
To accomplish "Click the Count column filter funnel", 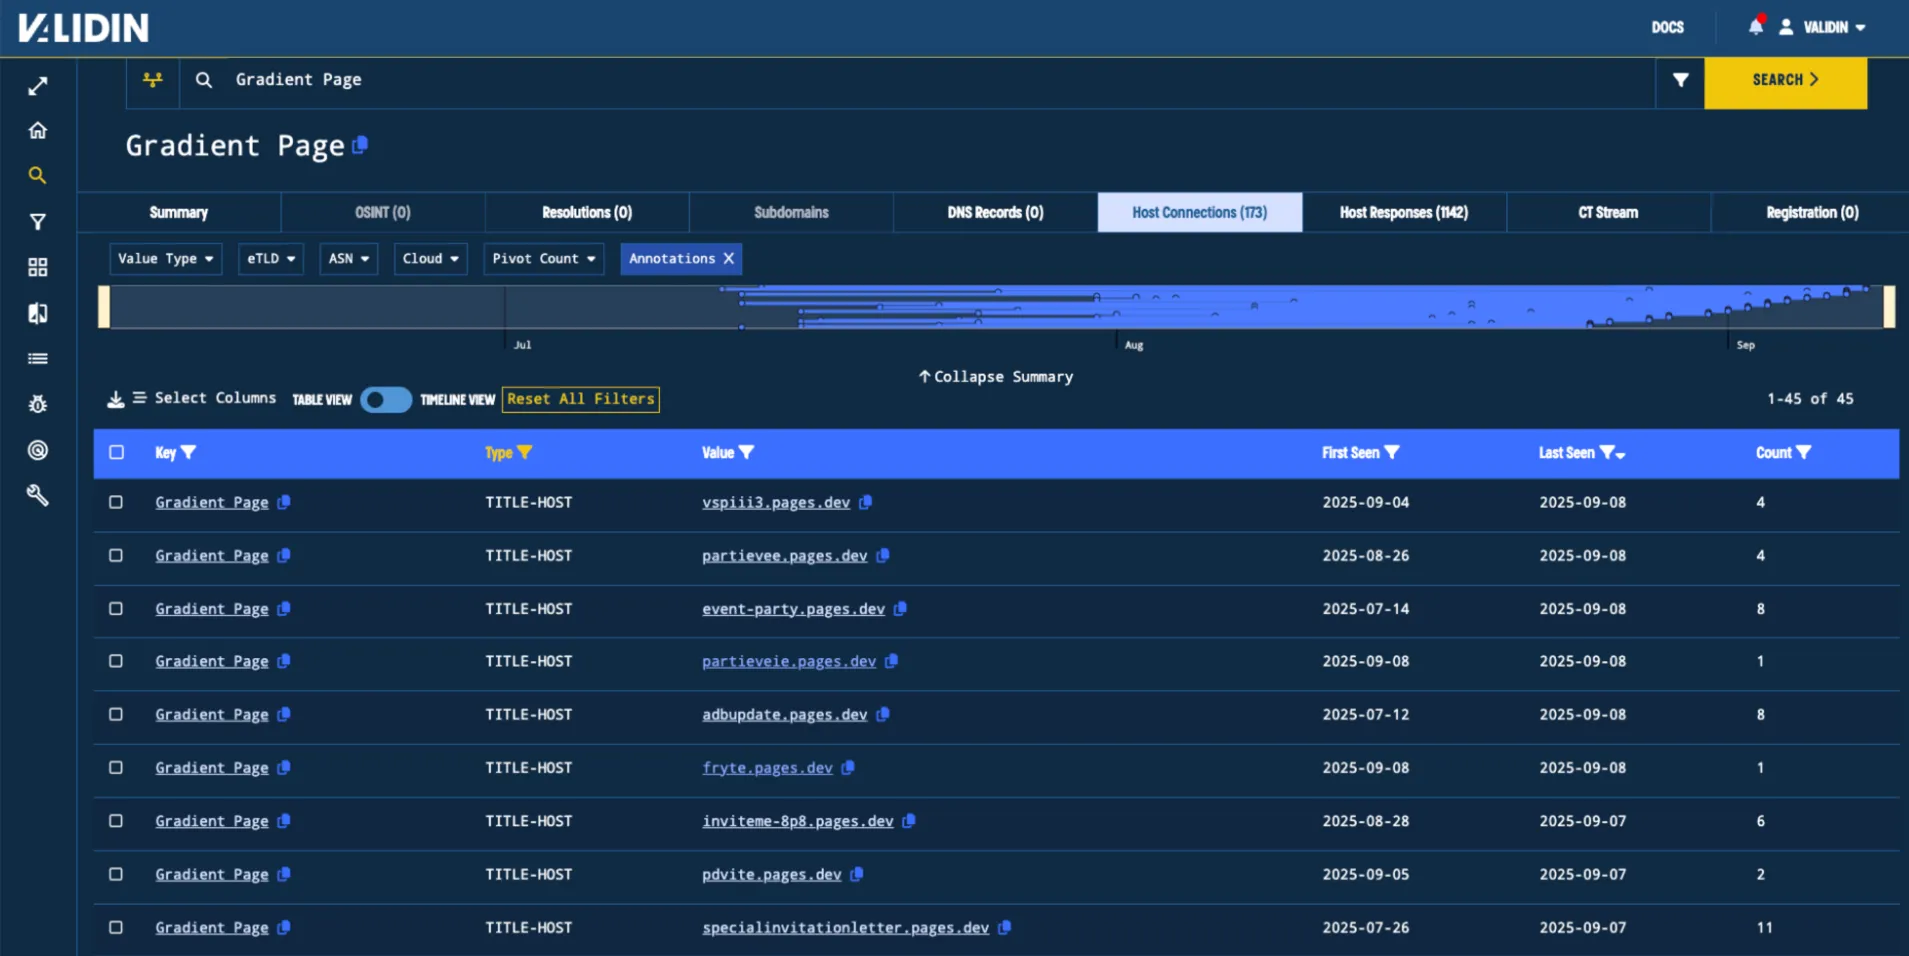I will tap(1804, 452).
